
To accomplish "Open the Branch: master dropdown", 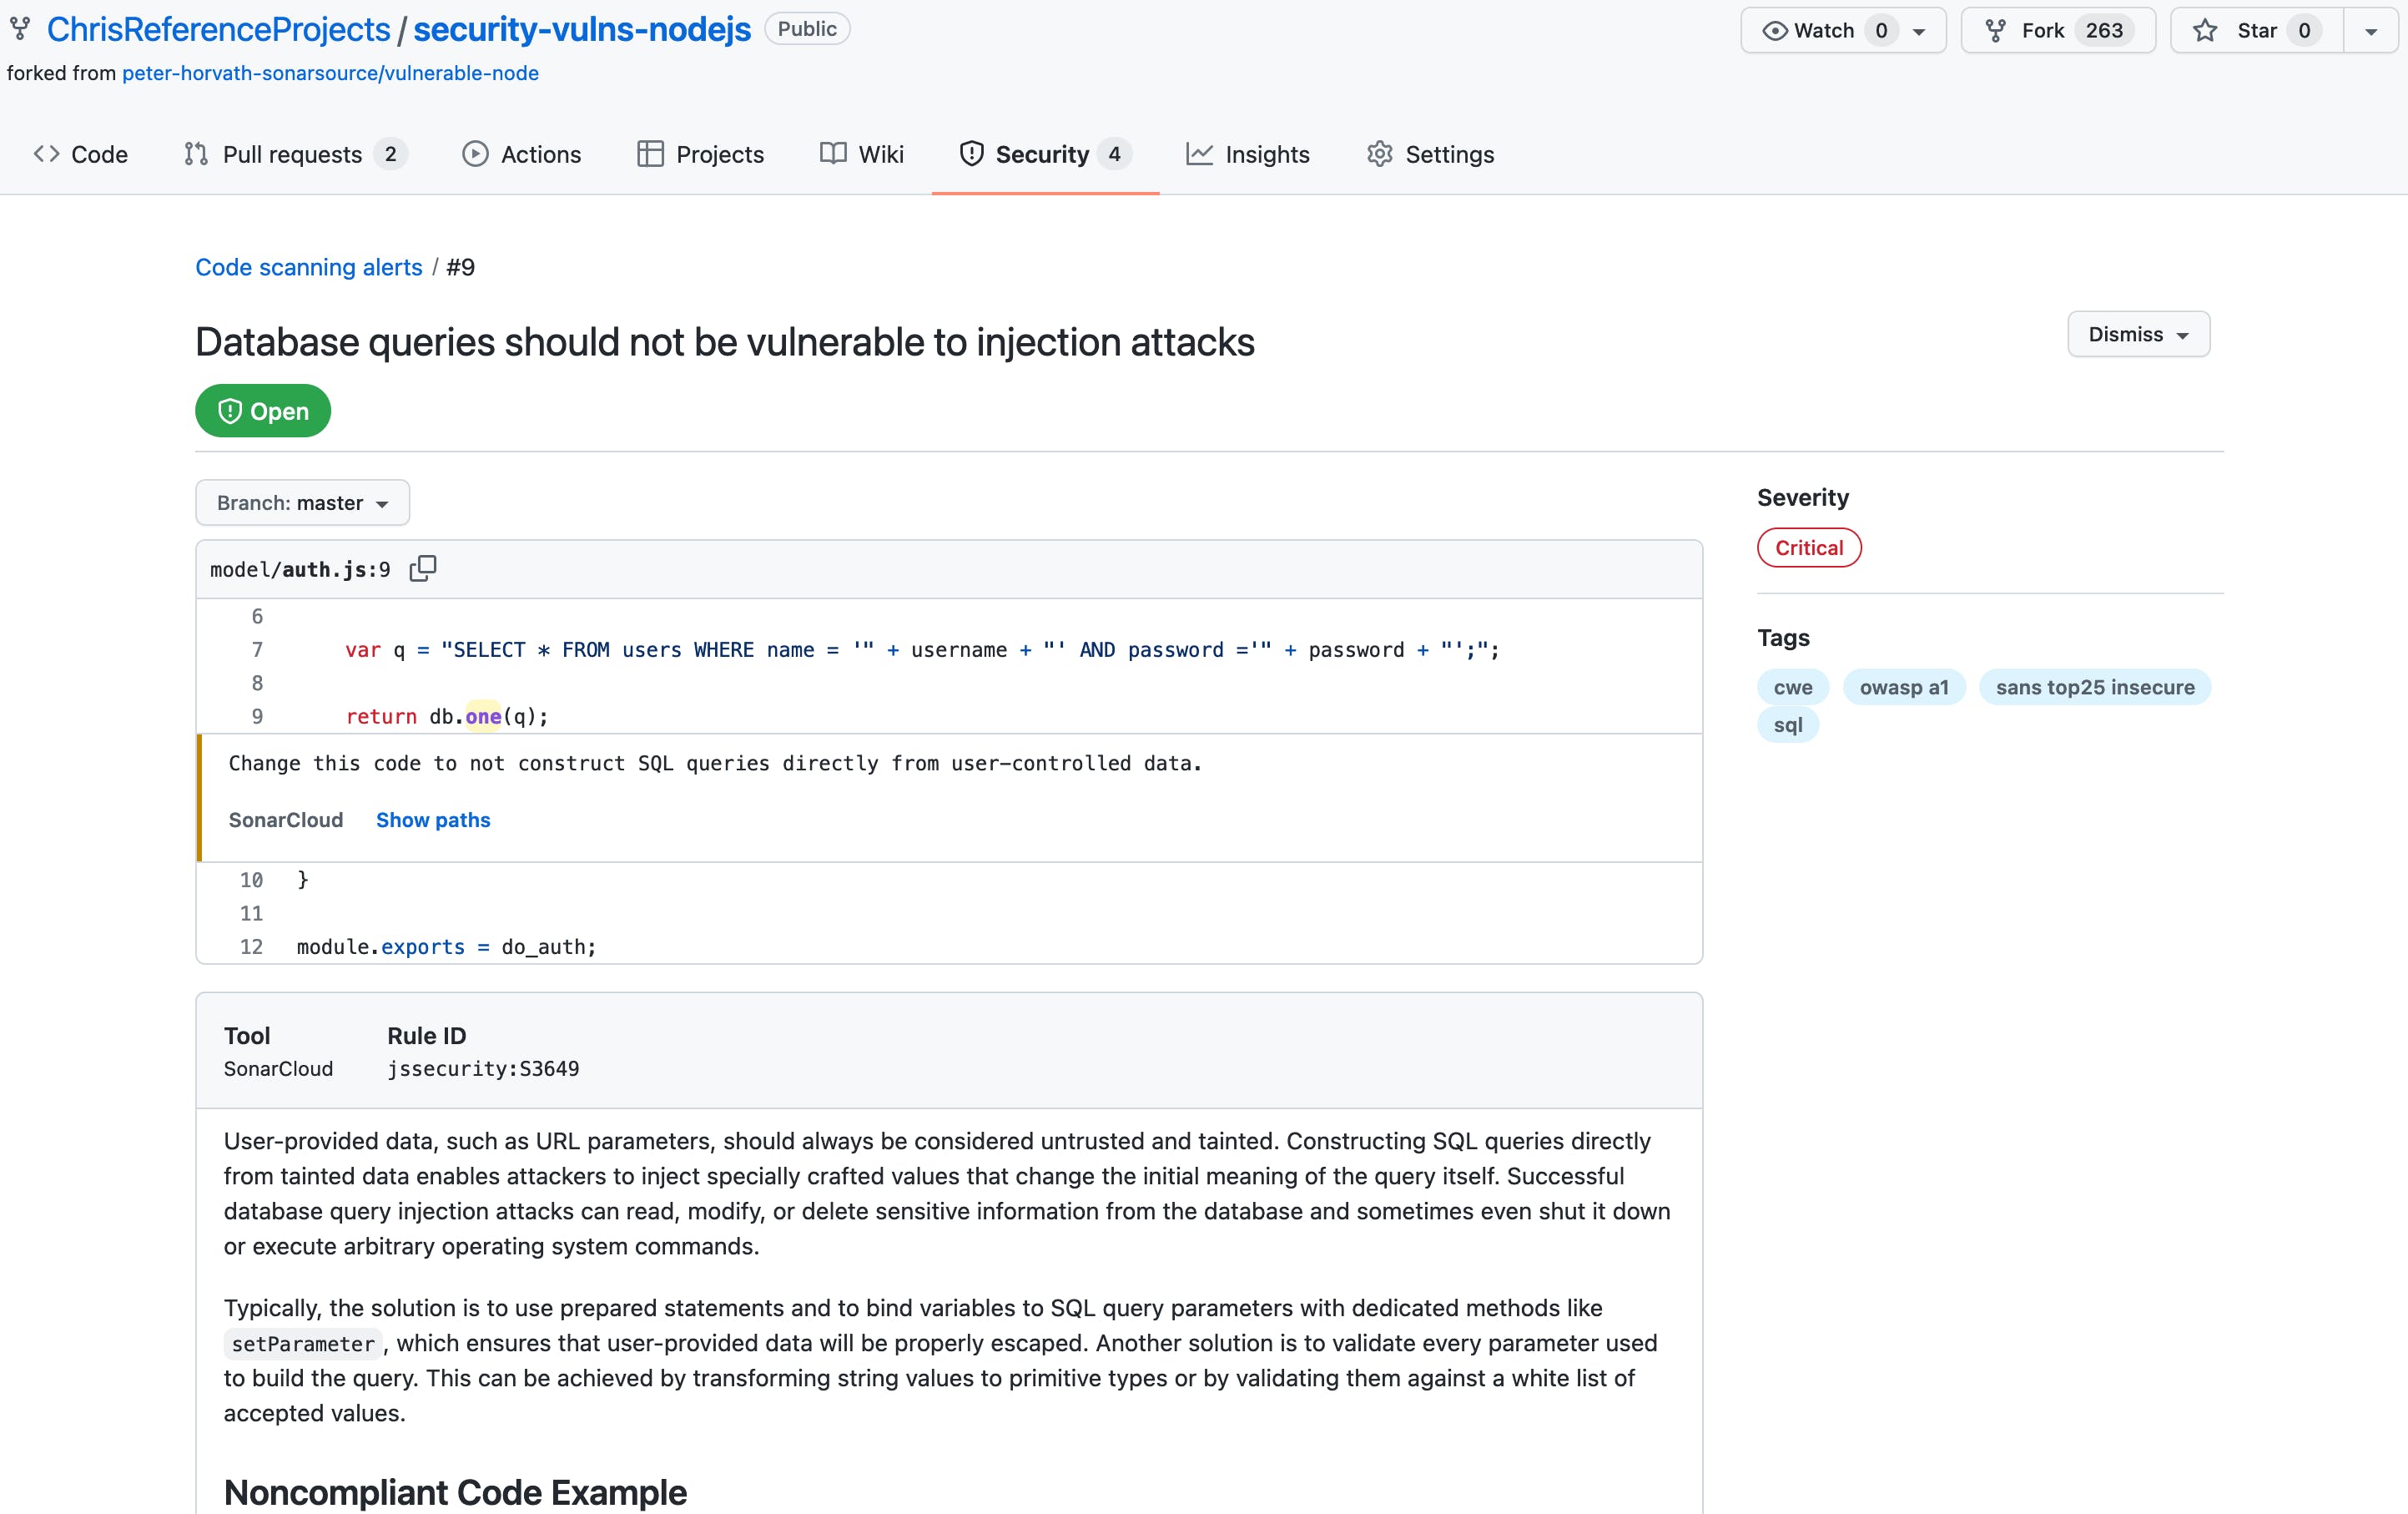I will click(302, 502).
